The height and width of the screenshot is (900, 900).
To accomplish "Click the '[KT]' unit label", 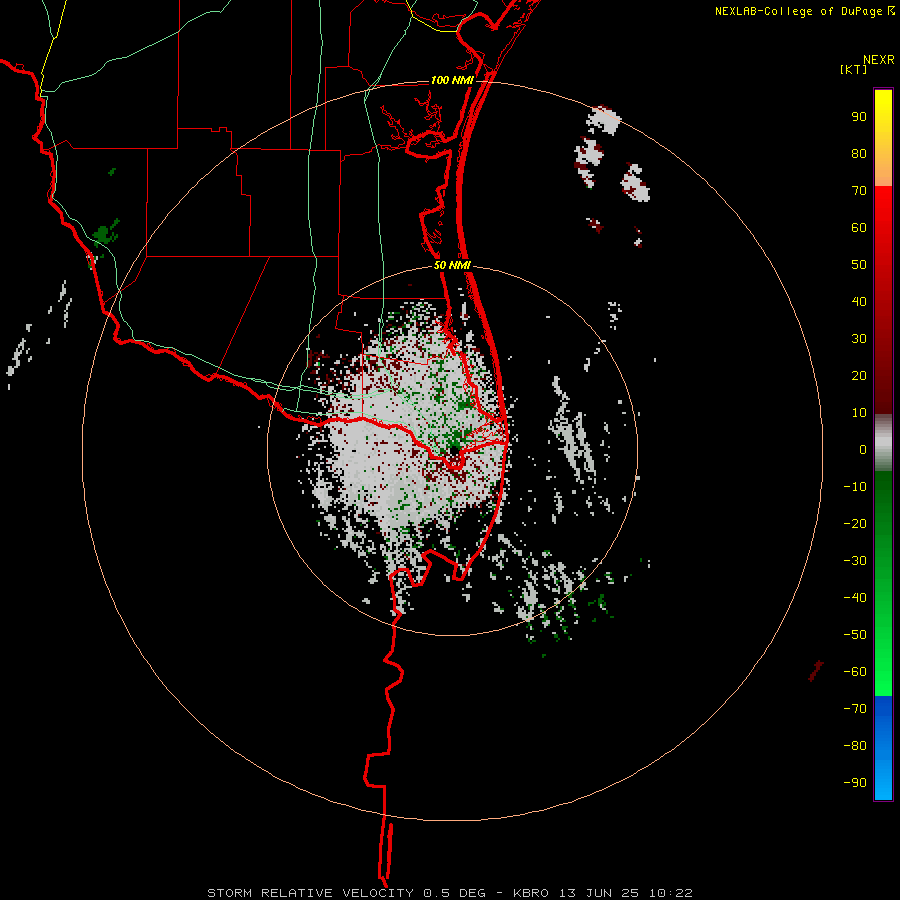I will [854, 69].
